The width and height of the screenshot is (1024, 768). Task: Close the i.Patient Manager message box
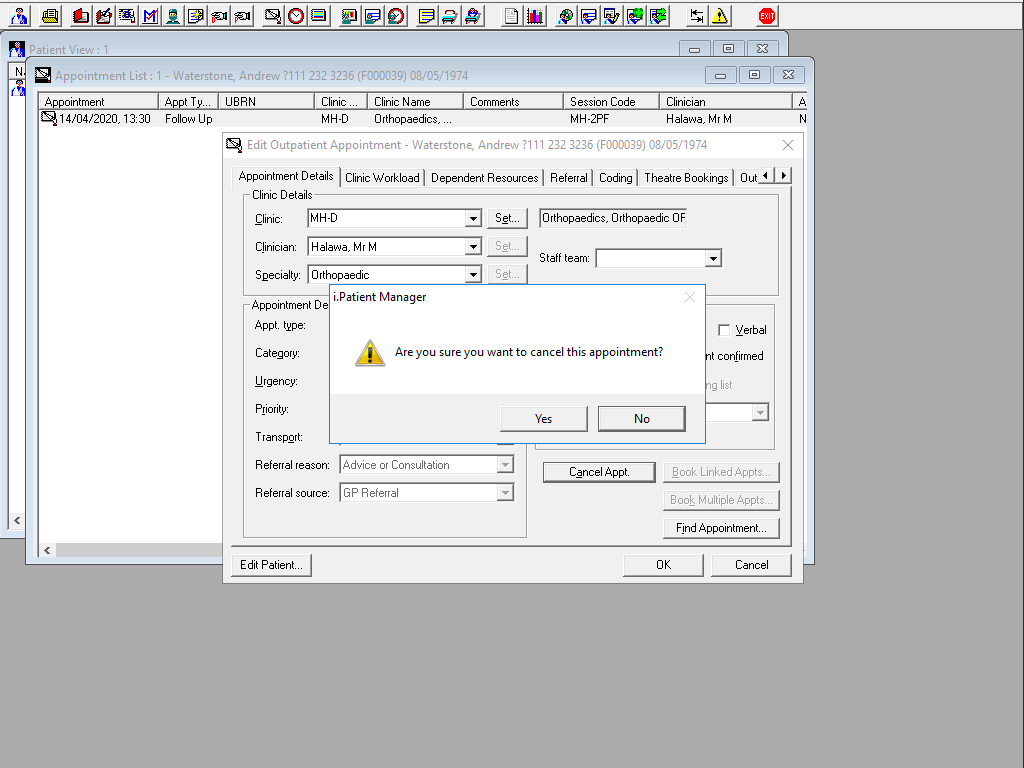click(x=690, y=297)
